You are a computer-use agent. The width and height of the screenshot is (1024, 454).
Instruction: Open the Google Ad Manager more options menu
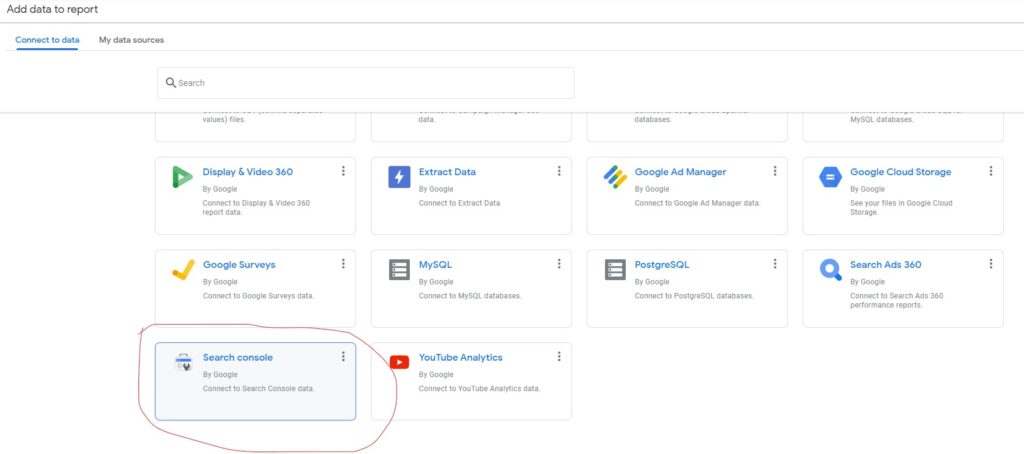[x=775, y=170]
